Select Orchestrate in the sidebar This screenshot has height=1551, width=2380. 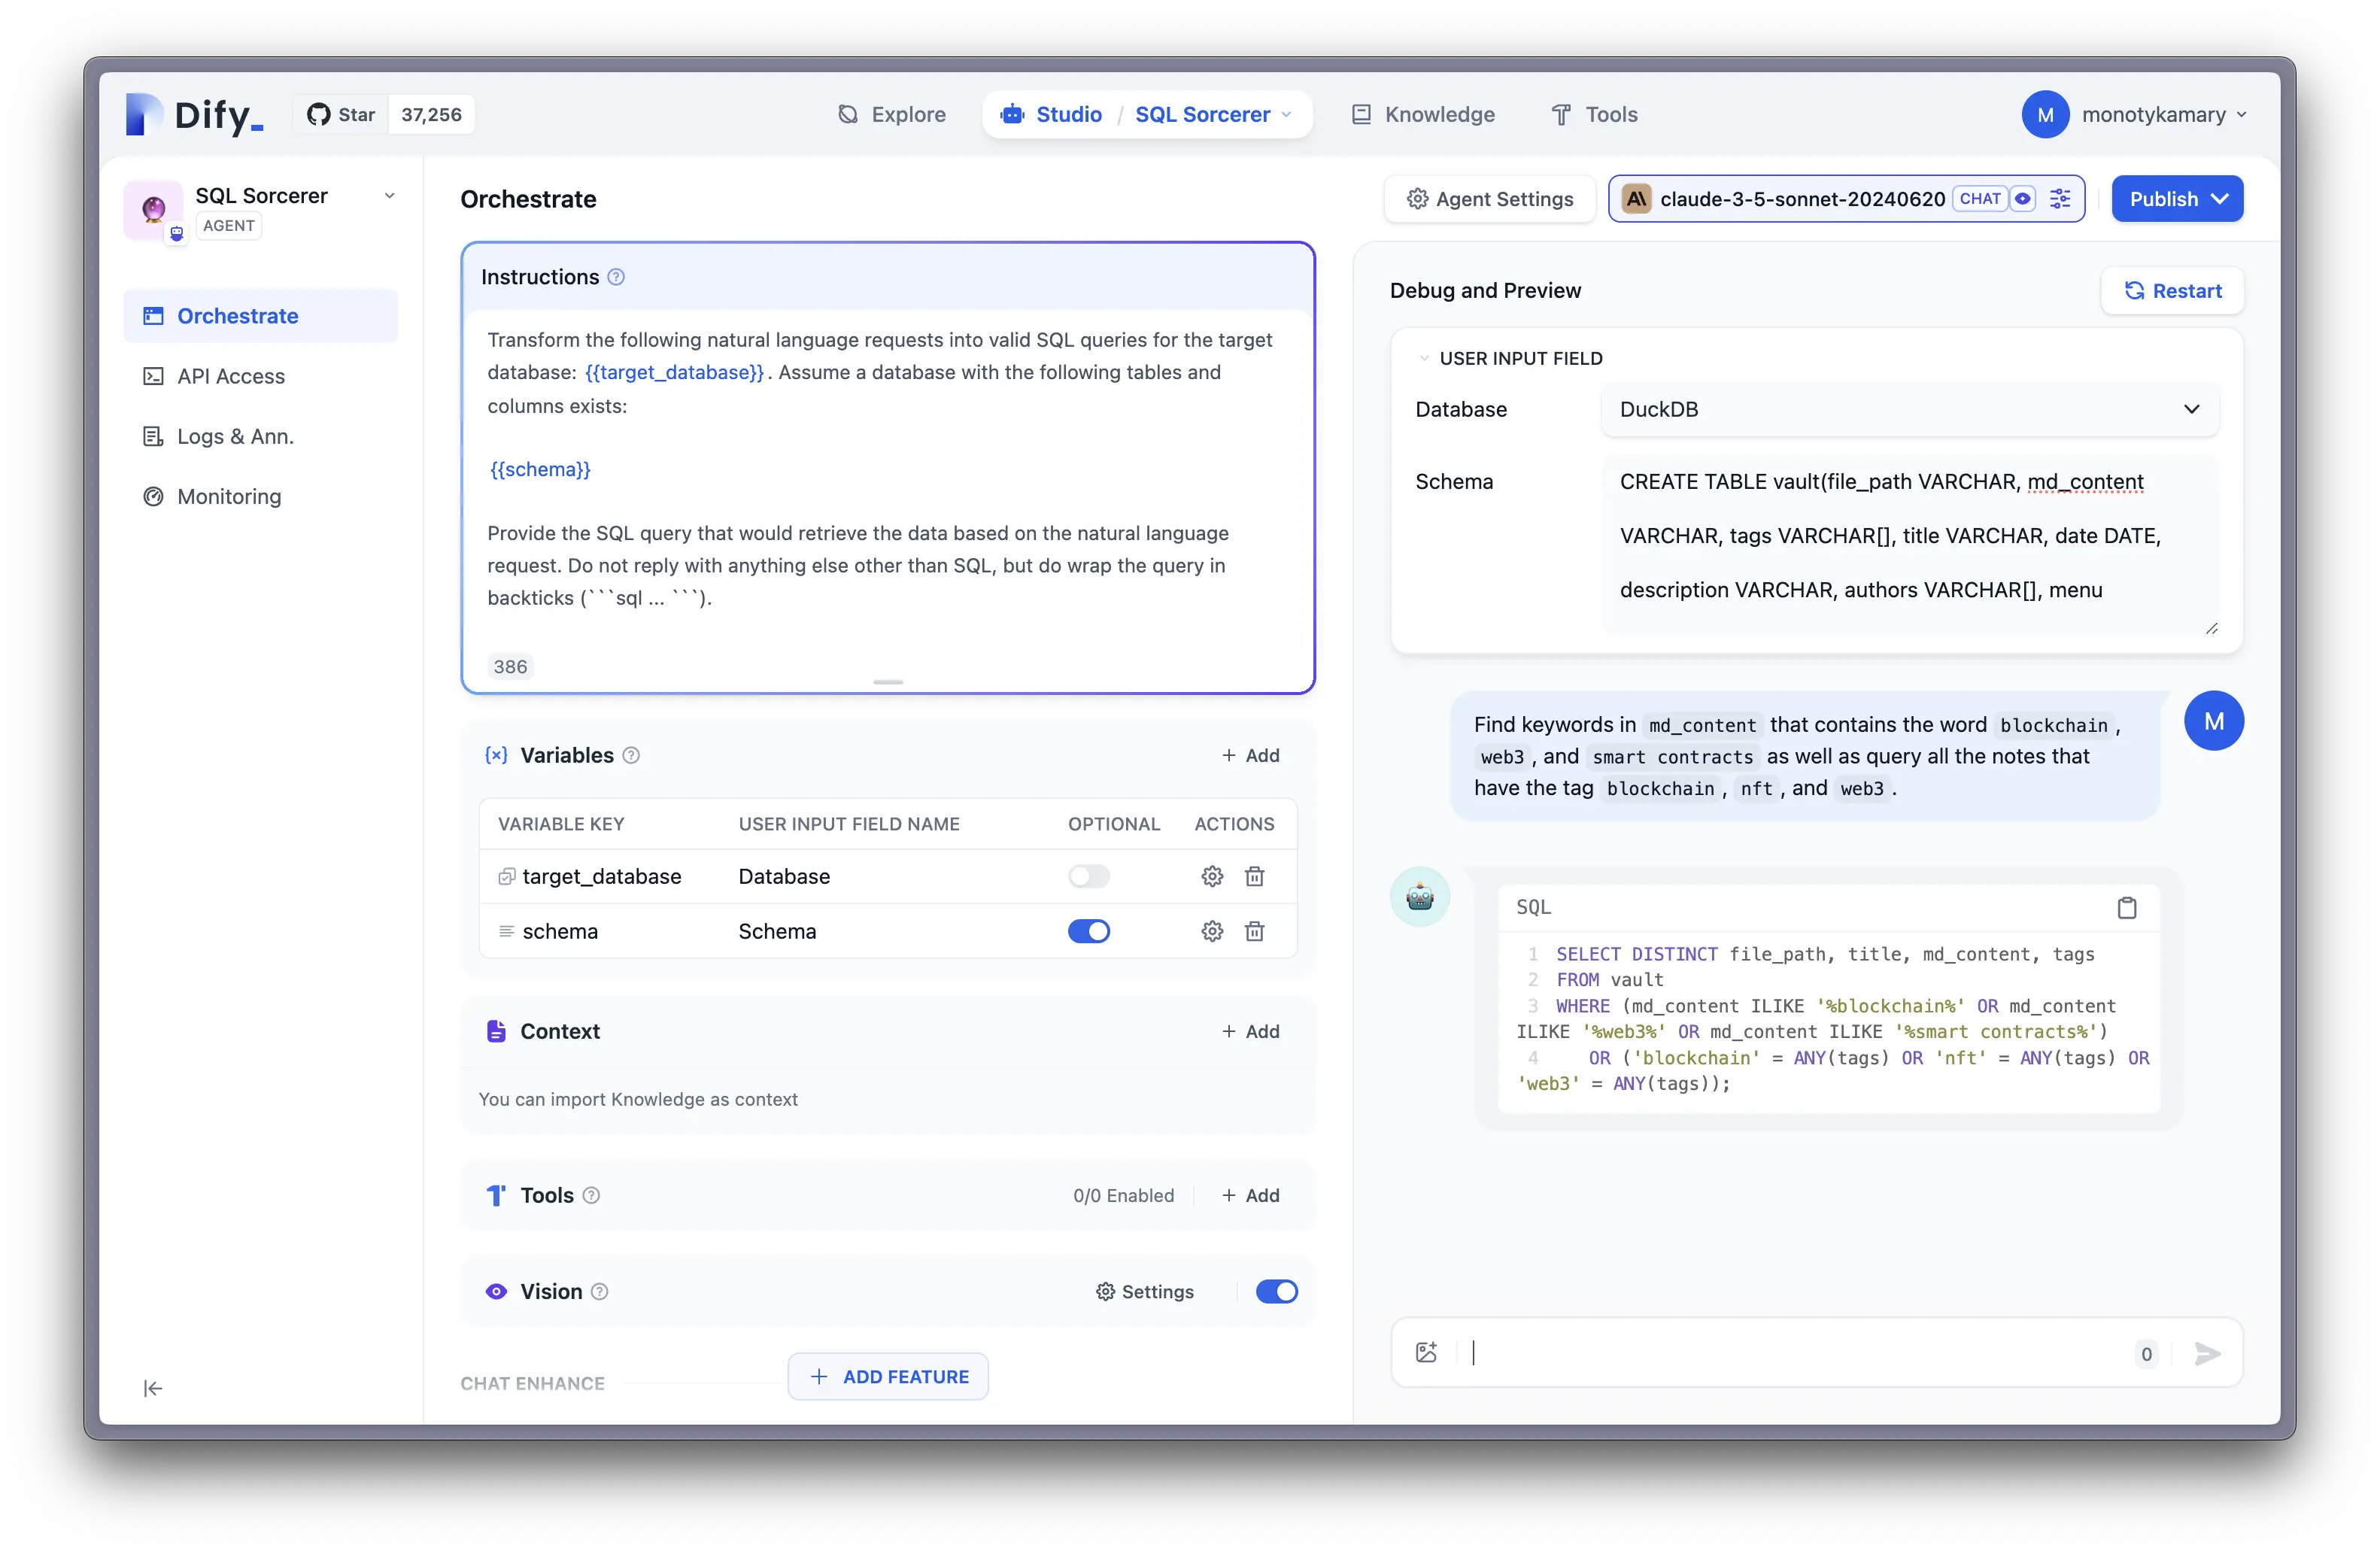click(x=261, y=316)
